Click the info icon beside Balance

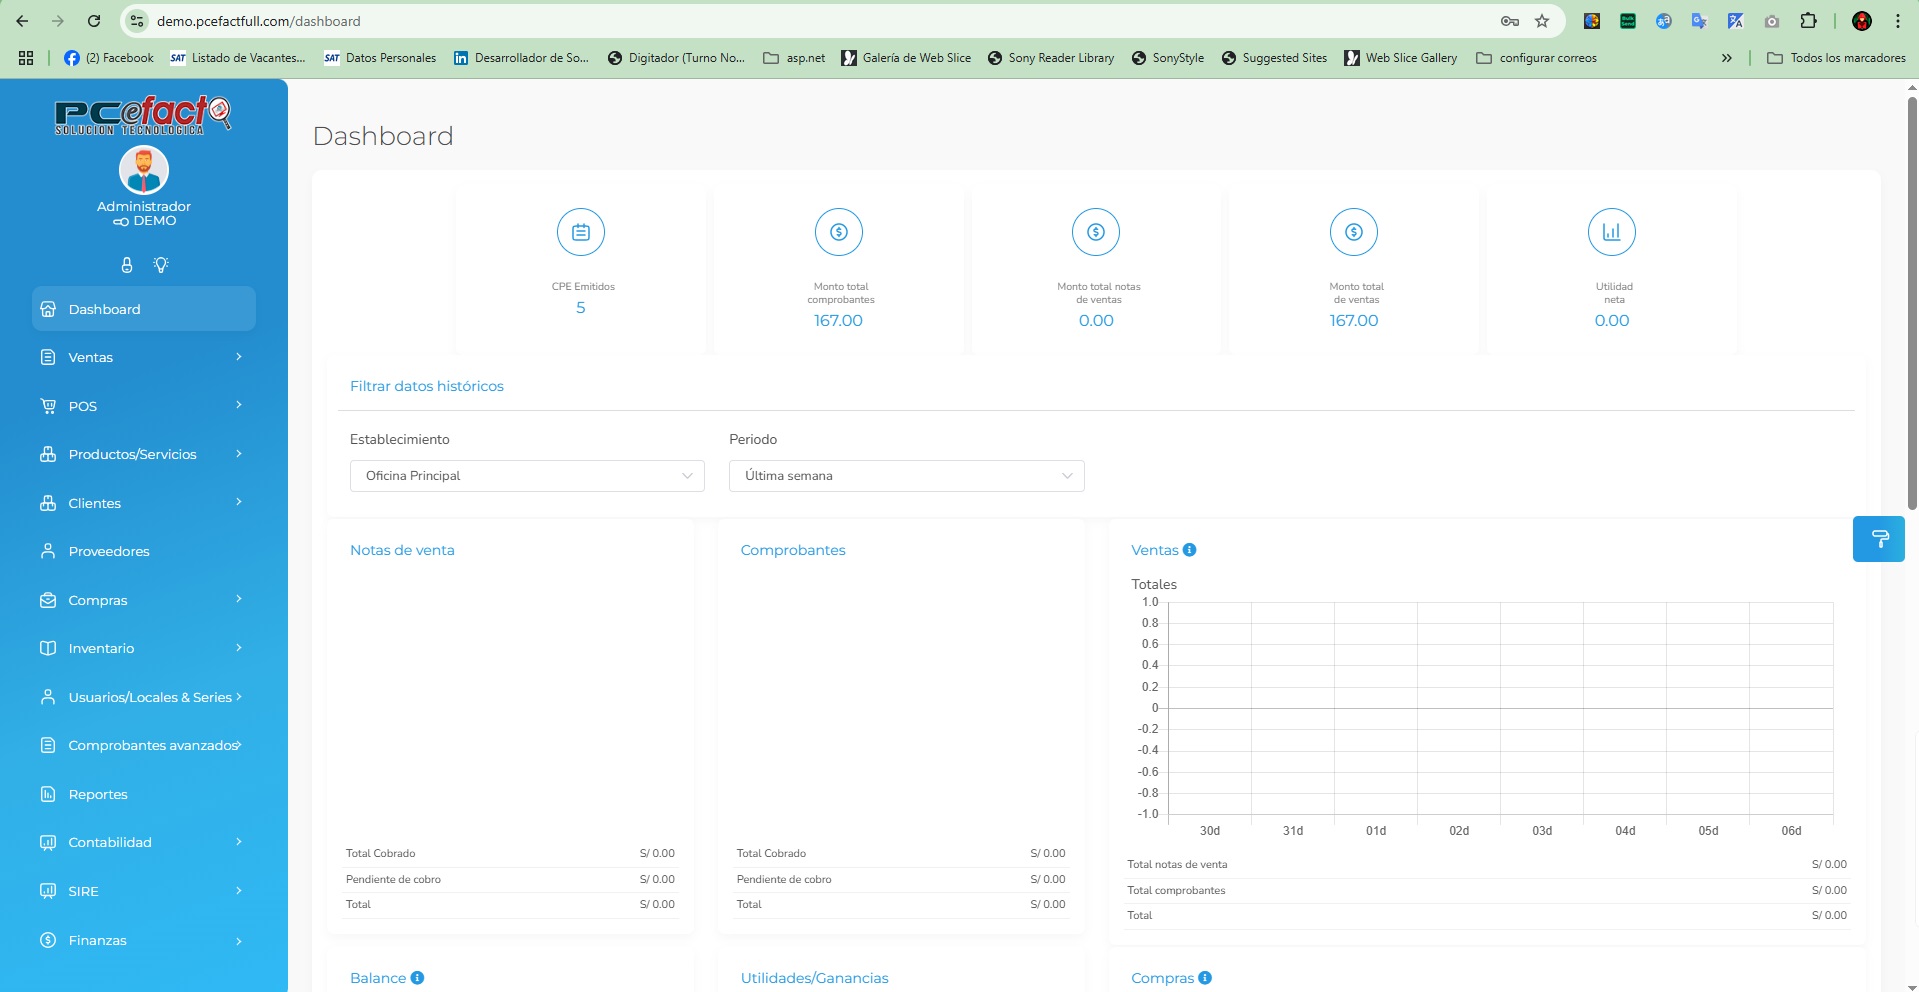coord(417,978)
